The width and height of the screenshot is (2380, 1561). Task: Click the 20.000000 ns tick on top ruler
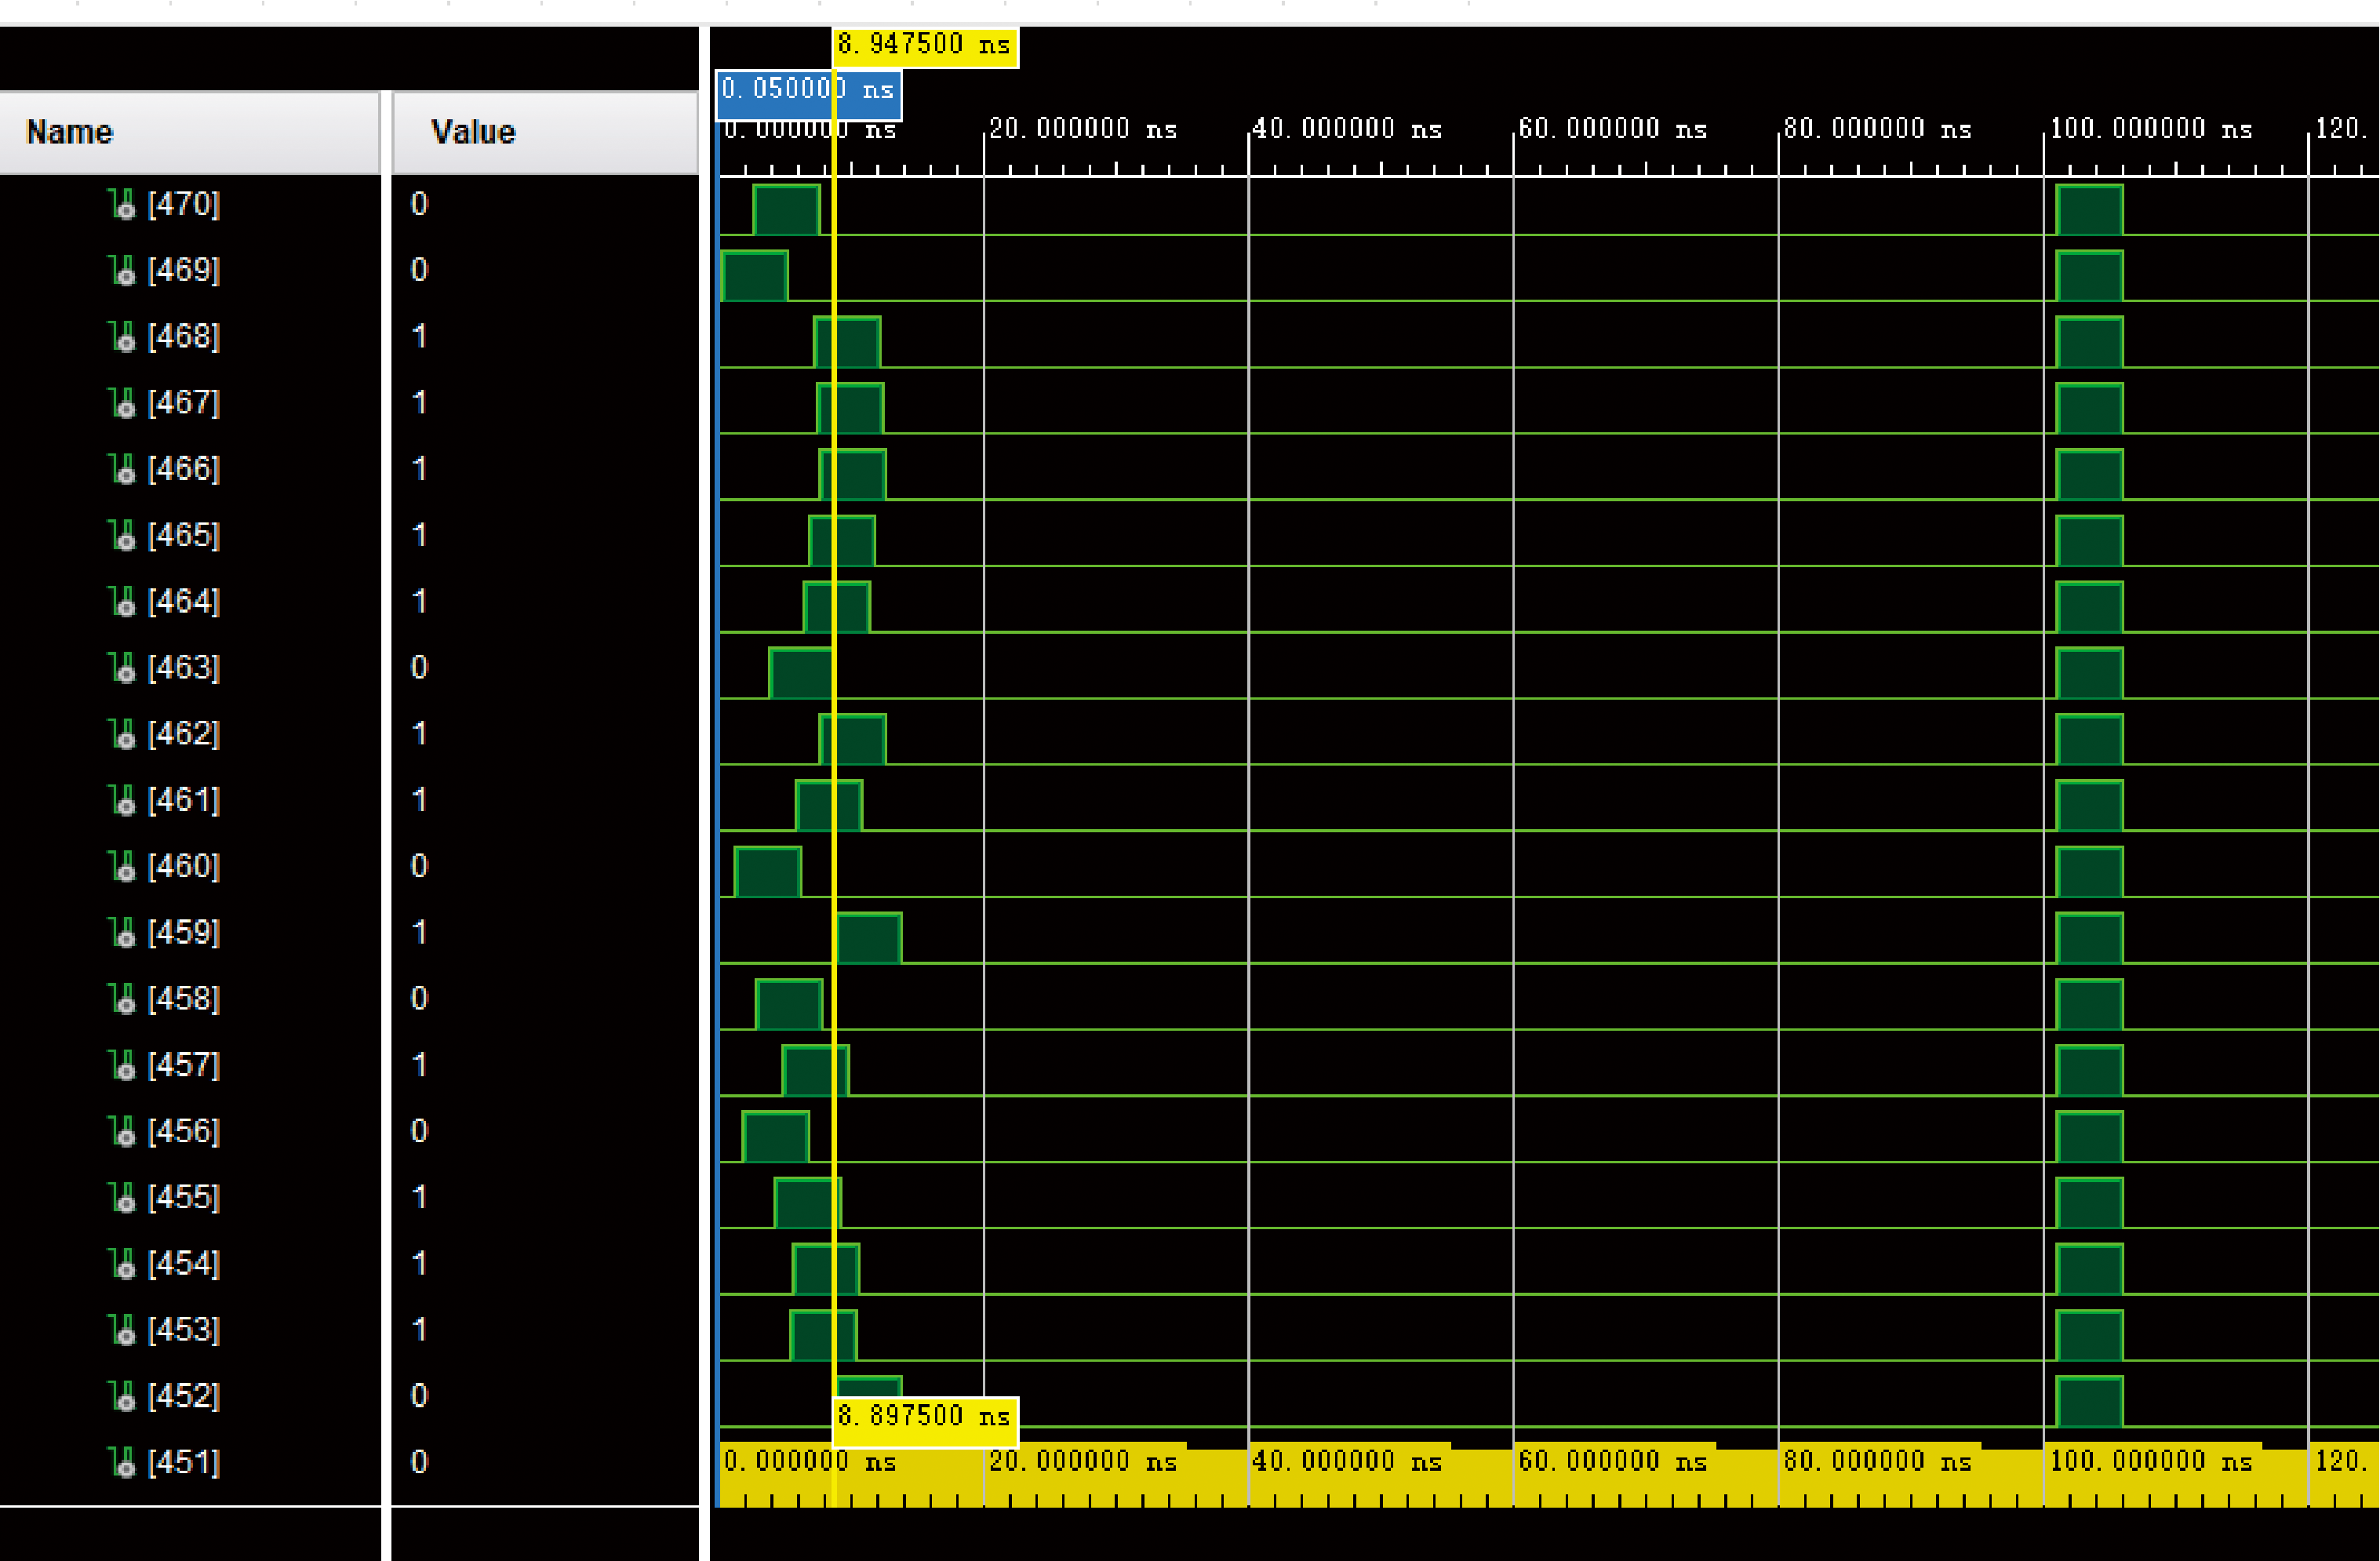(x=1083, y=129)
